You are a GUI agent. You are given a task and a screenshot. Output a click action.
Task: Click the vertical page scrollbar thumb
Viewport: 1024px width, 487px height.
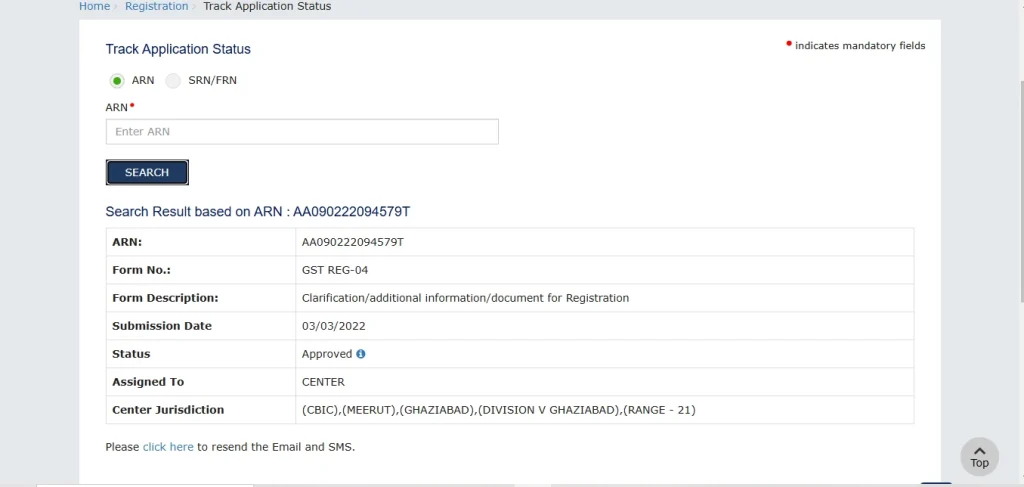tap(1021, 189)
